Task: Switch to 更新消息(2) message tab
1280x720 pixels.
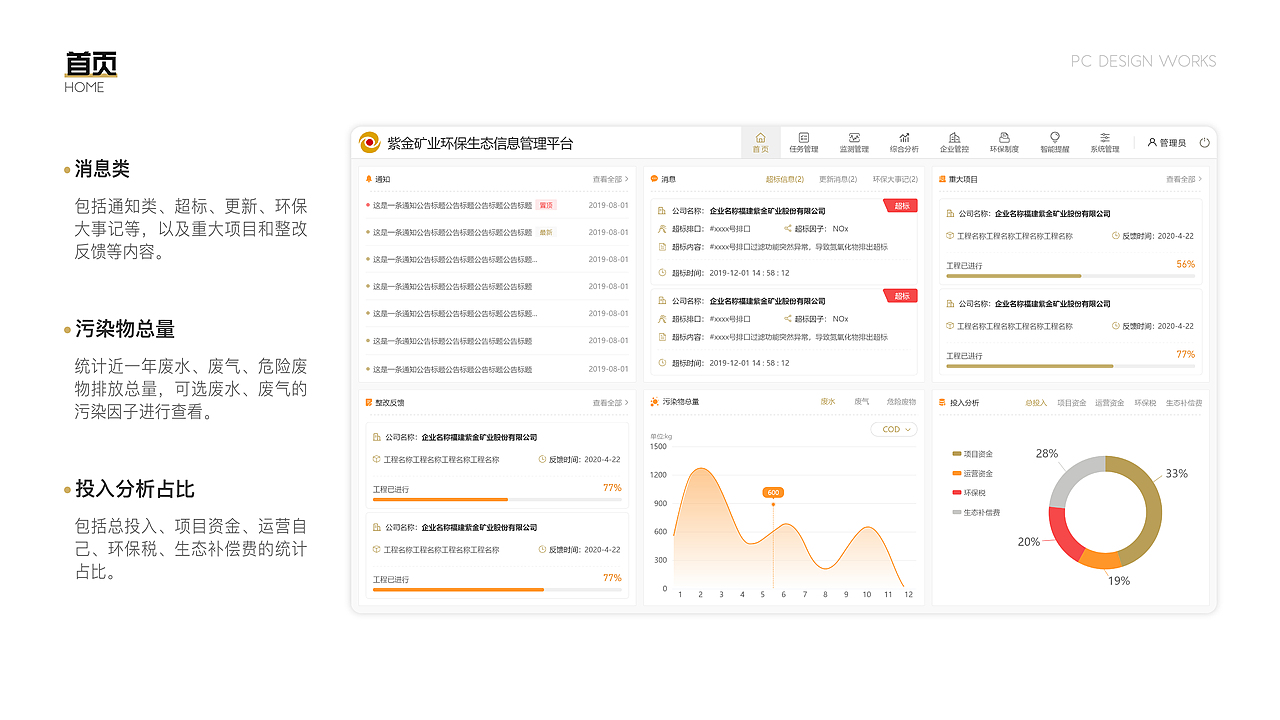Action: coord(838,179)
